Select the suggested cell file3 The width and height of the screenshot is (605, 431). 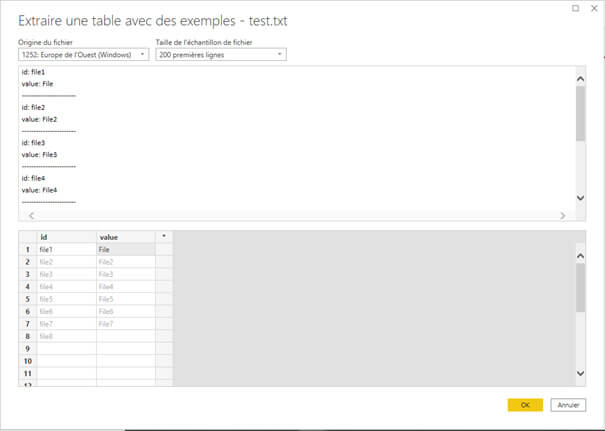[66, 274]
